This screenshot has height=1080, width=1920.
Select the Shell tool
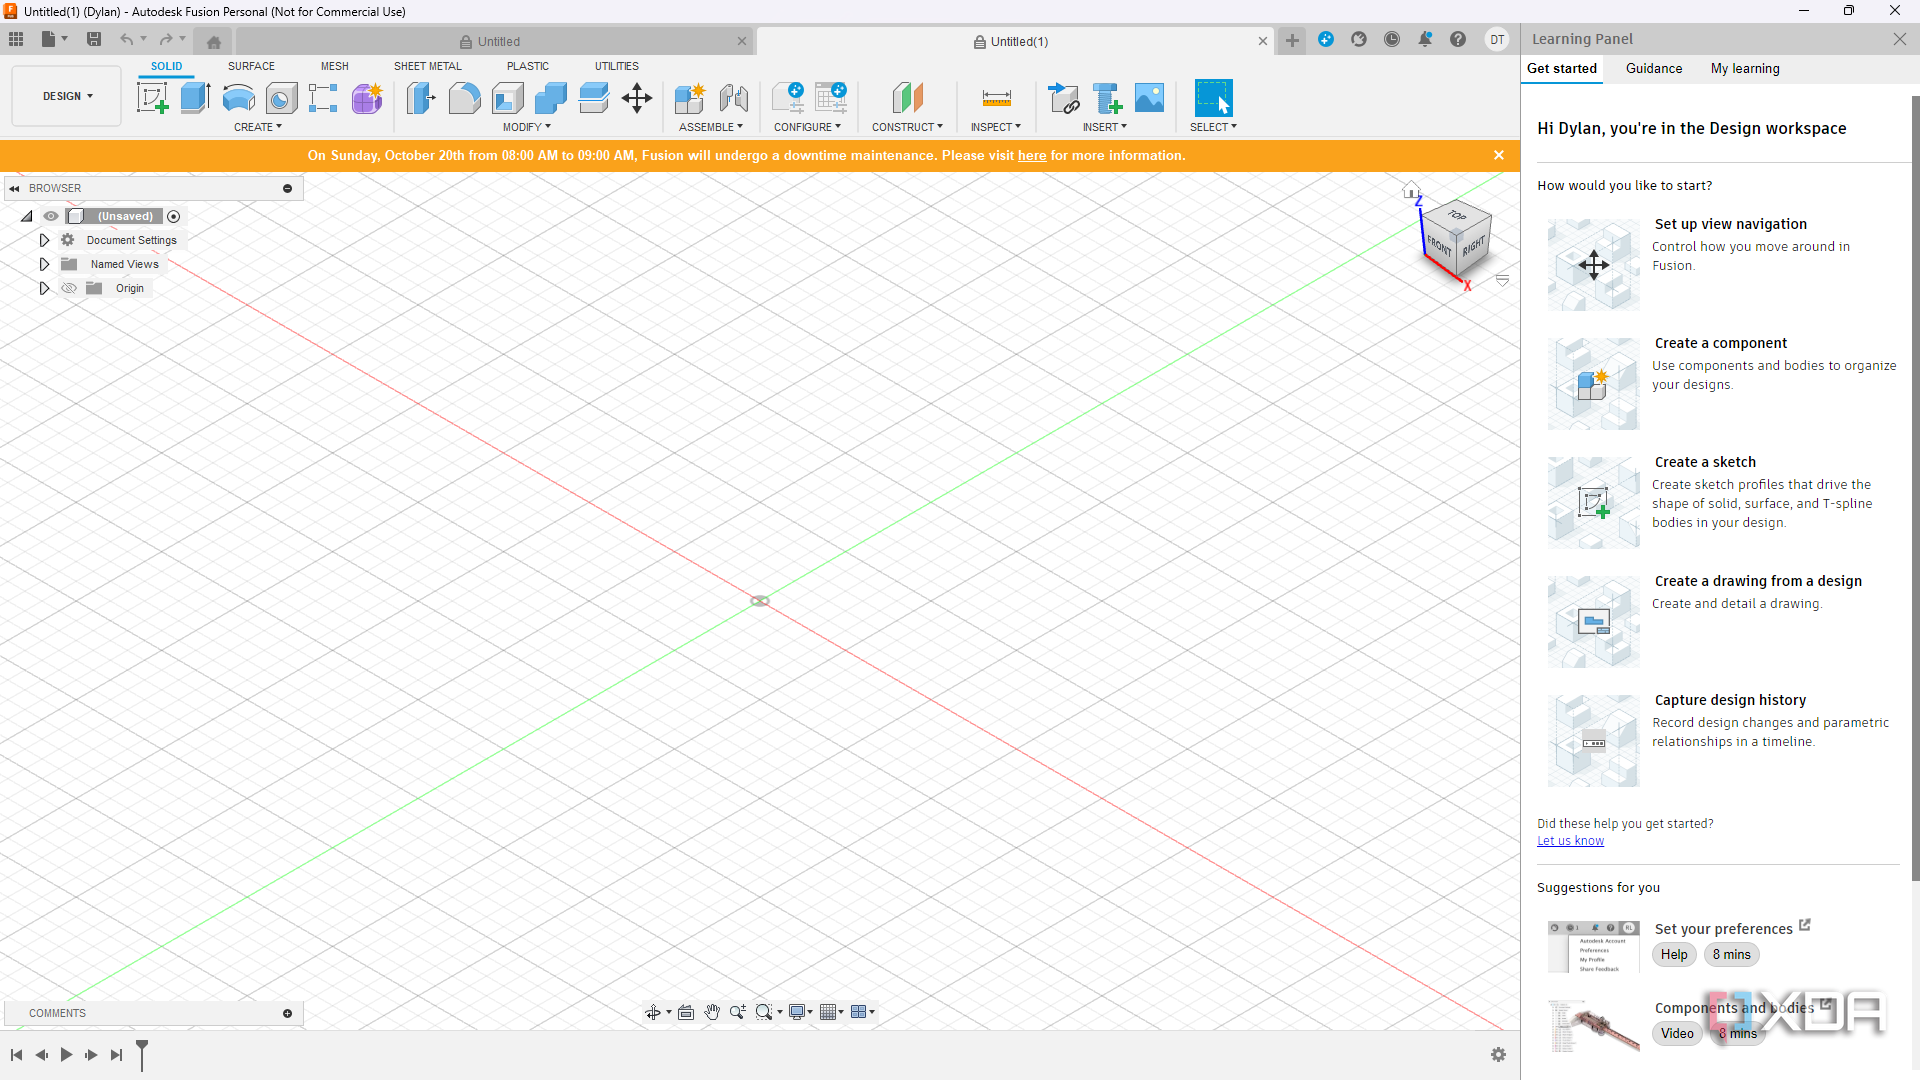508,98
